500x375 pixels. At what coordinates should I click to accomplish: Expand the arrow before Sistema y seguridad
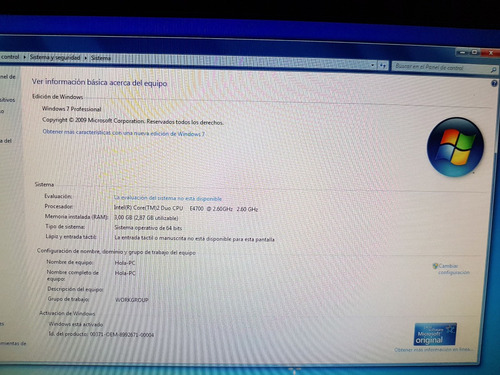[25, 57]
